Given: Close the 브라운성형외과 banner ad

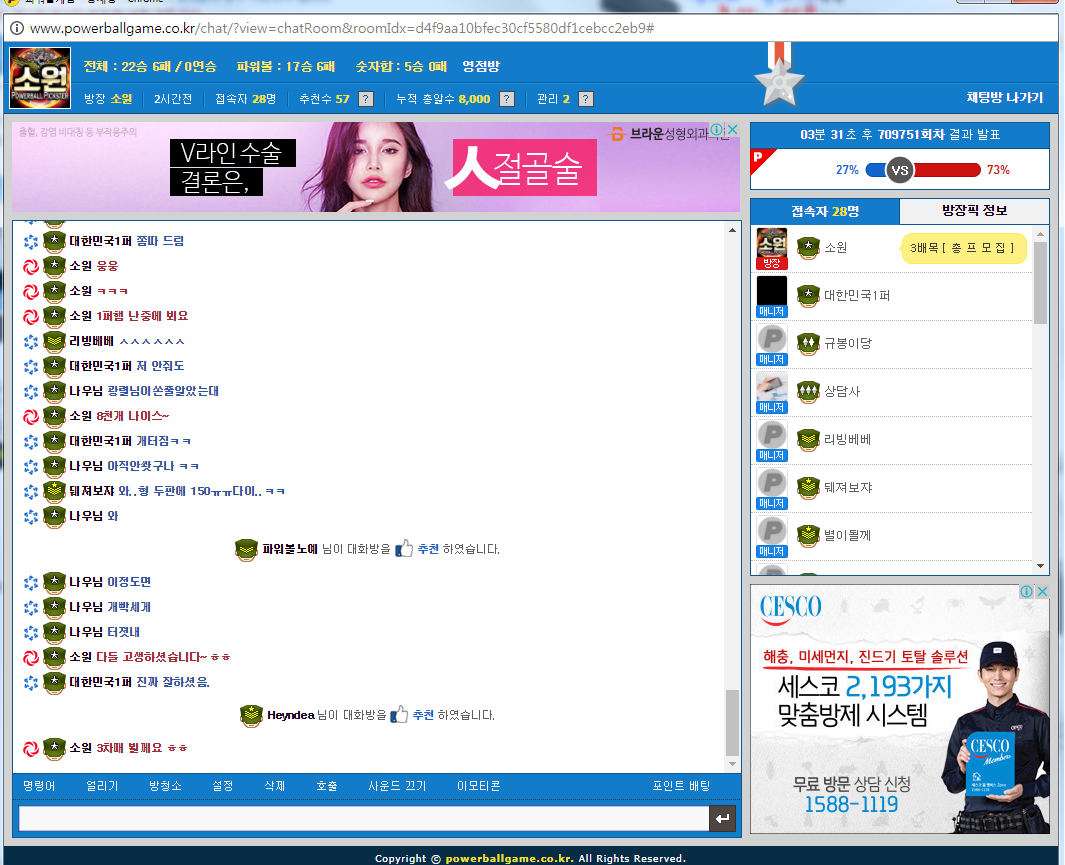Looking at the screenshot, I should pos(733,129).
